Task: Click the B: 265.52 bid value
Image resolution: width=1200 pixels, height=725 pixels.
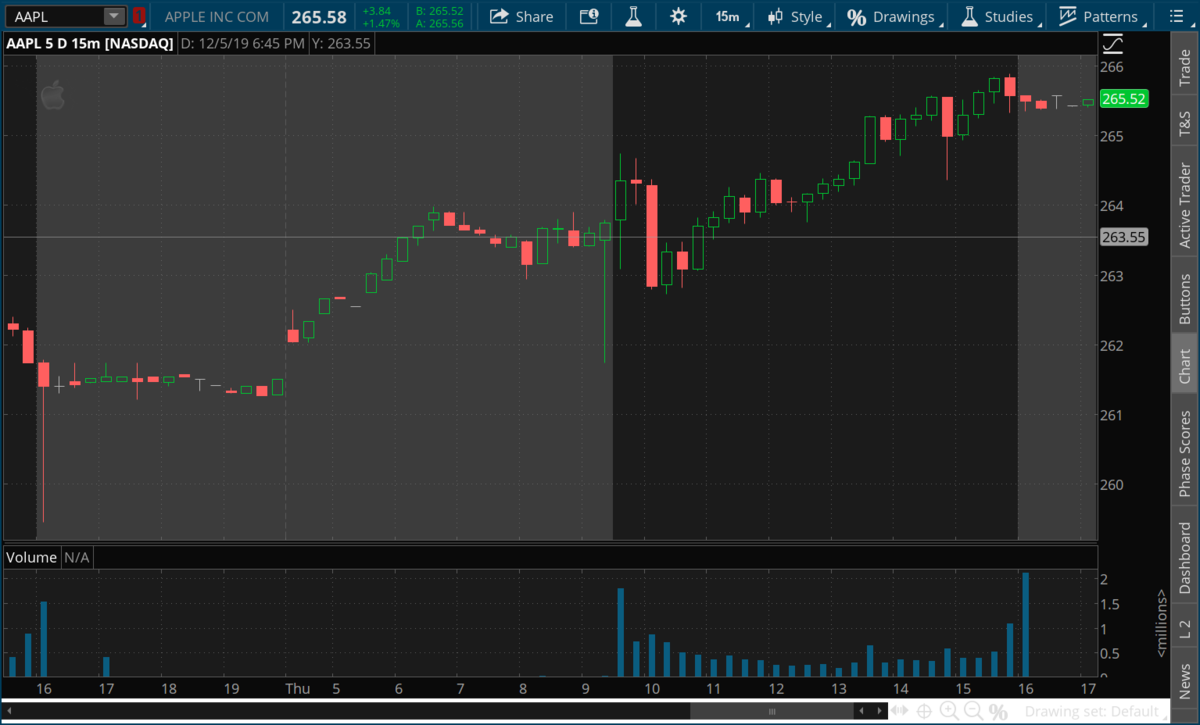Action: (x=440, y=11)
